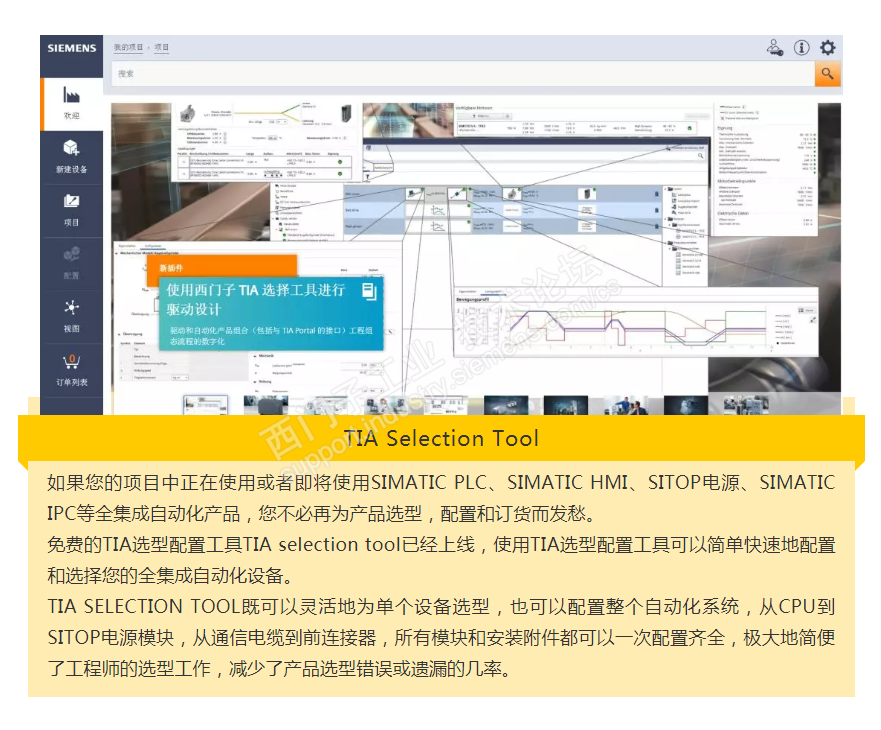This screenshot has width=881, height=730.
Task: Select the fourth carousel thumbnail
Action: click(386, 405)
